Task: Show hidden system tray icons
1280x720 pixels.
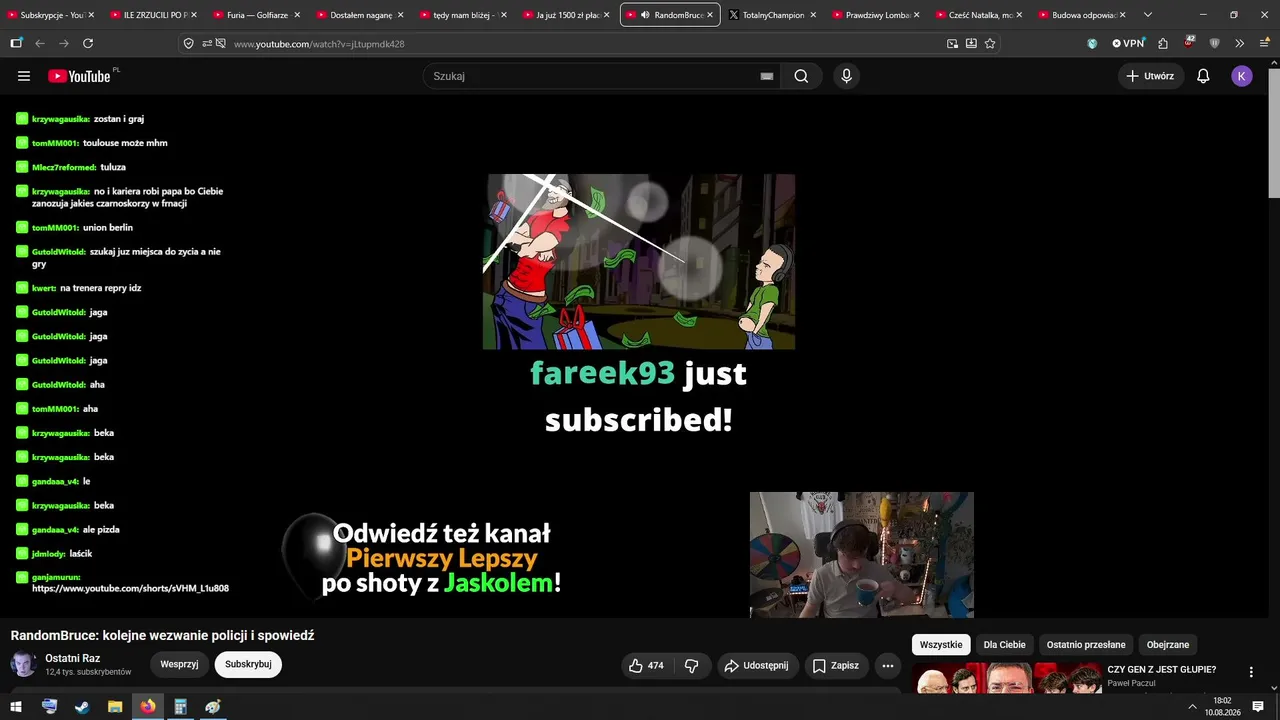Action: pyautogui.click(x=1192, y=707)
